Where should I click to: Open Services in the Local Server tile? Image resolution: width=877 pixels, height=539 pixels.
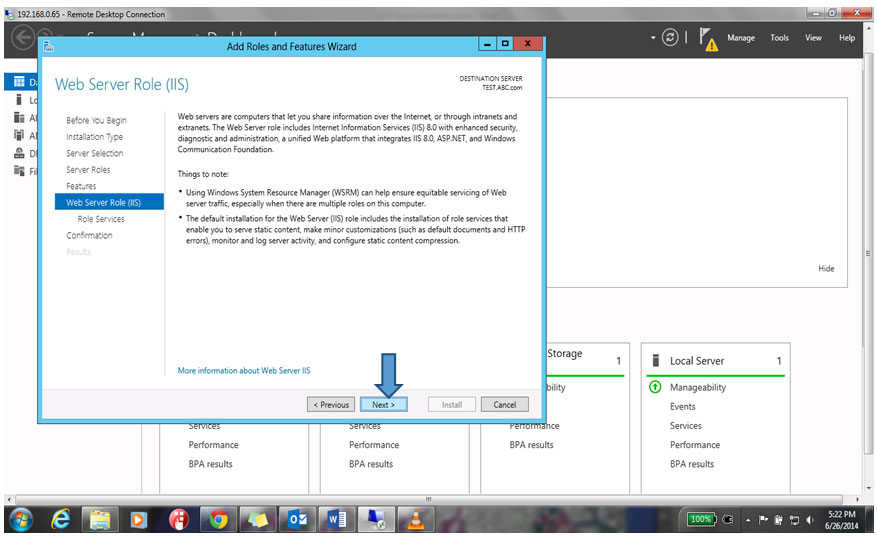coord(686,425)
